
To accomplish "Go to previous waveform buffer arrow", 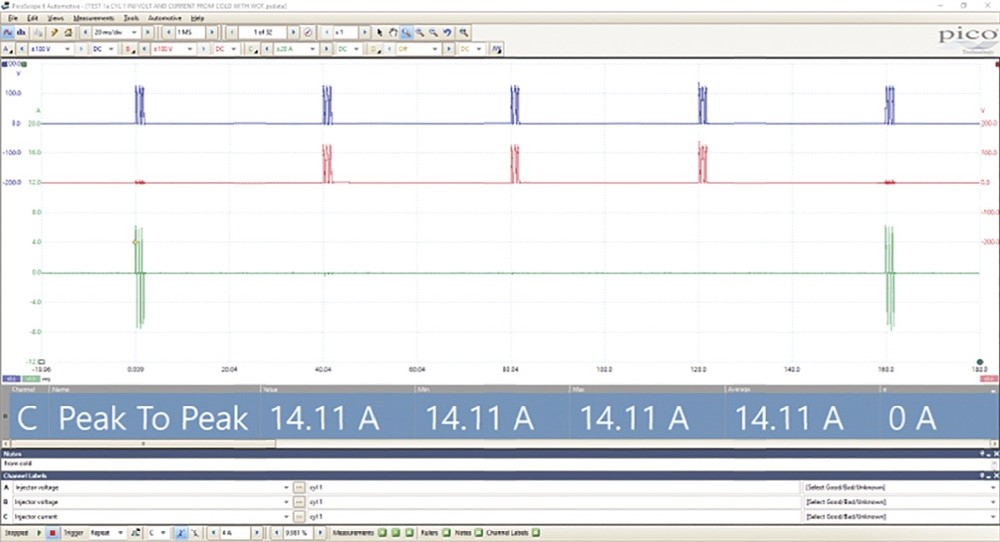I will coord(232,32).
